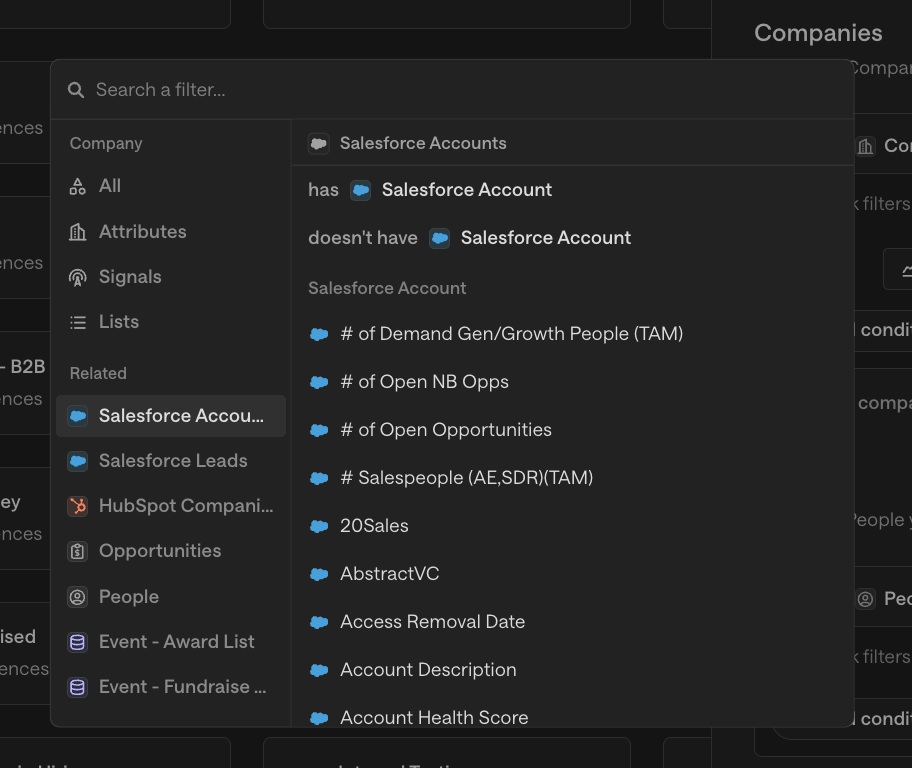Select Access Removal Date field
The width and height of the screenshot is (912, 768).
point(572,622)
